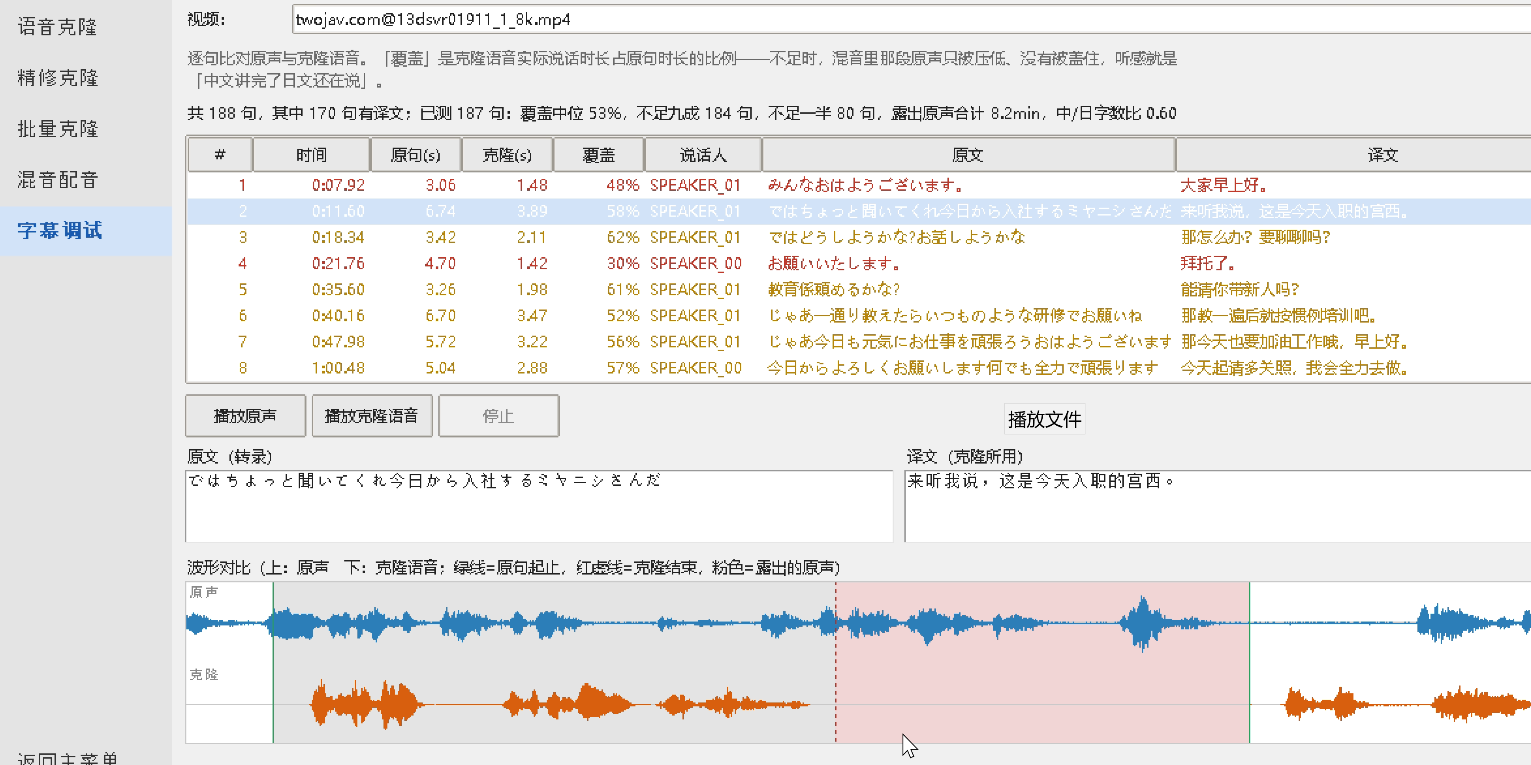Click the 30% coverage cell
This screenshot has height=765, width=1531.
(623, 263)
